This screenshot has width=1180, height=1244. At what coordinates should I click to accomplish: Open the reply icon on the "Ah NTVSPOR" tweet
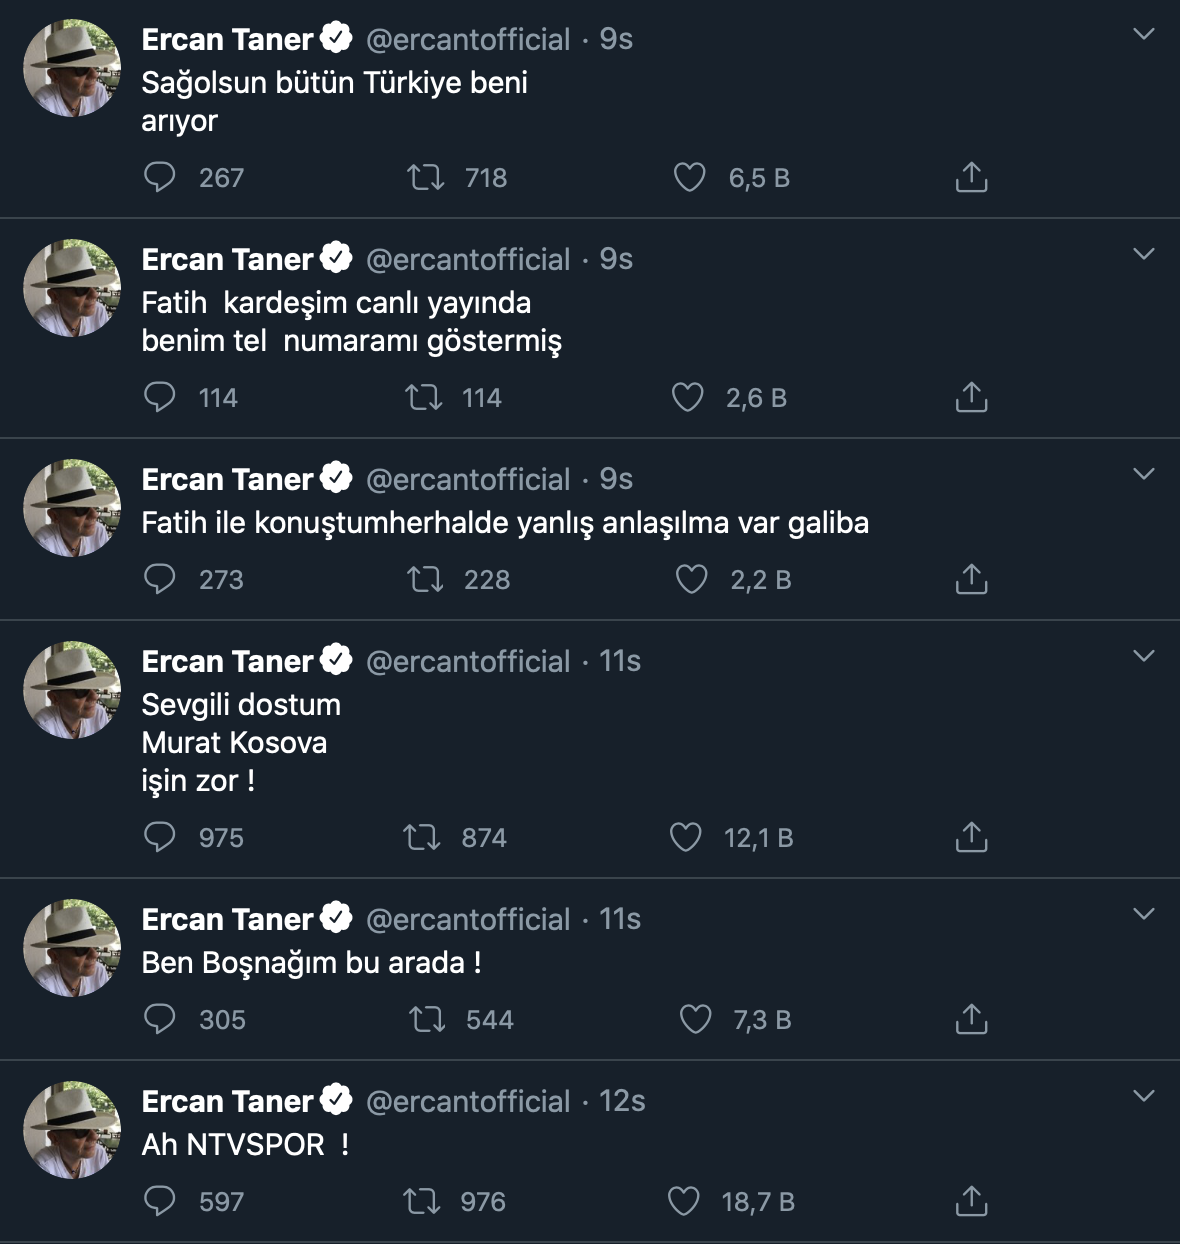160,1201
